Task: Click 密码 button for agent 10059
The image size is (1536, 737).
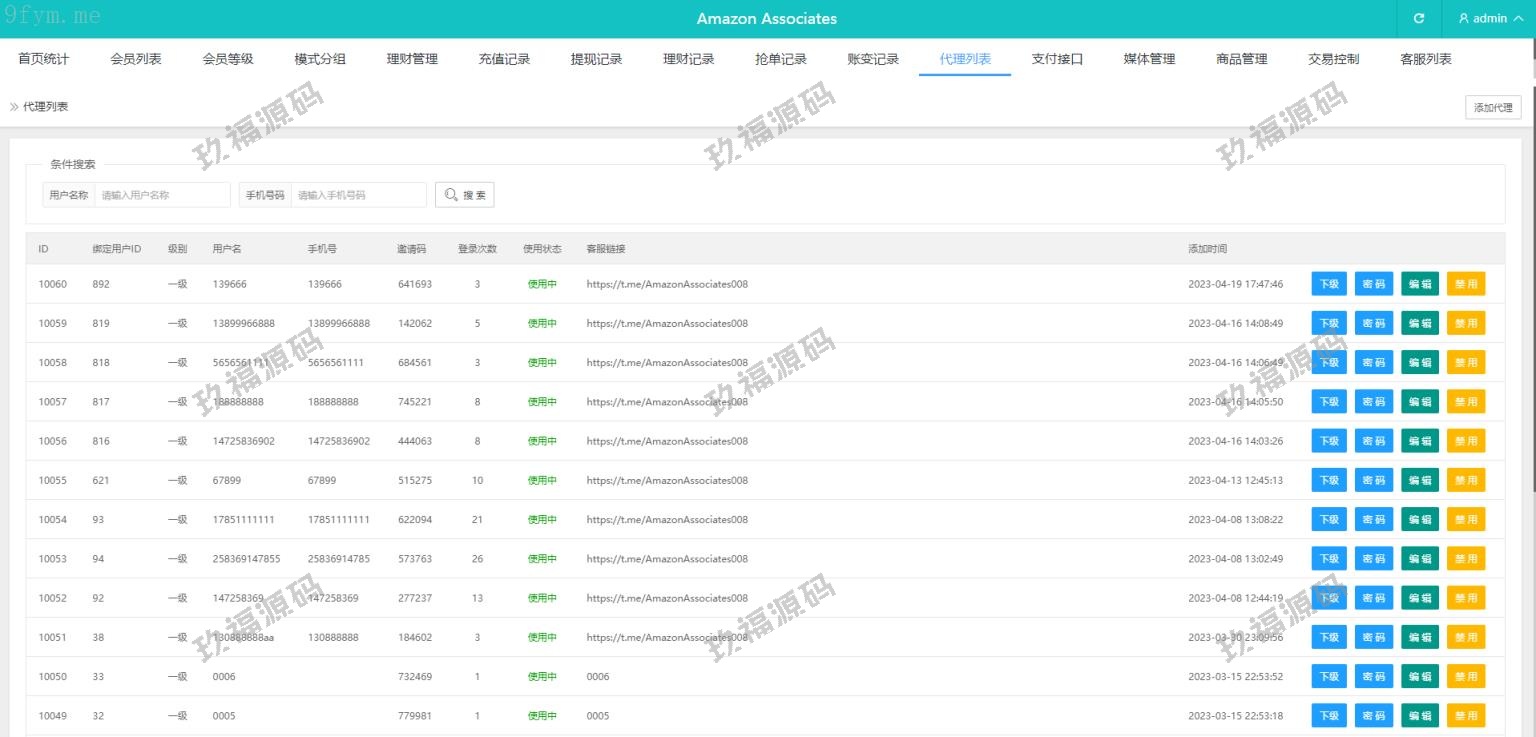Action: click(x=1373, y=323)
